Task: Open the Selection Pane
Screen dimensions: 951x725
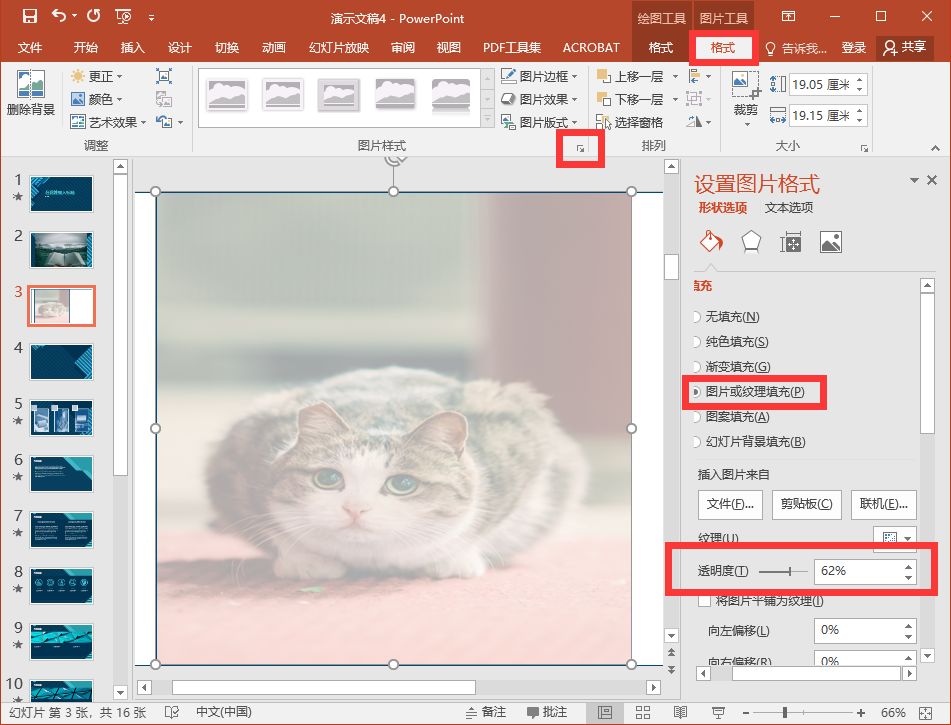Action: [638, 120]
